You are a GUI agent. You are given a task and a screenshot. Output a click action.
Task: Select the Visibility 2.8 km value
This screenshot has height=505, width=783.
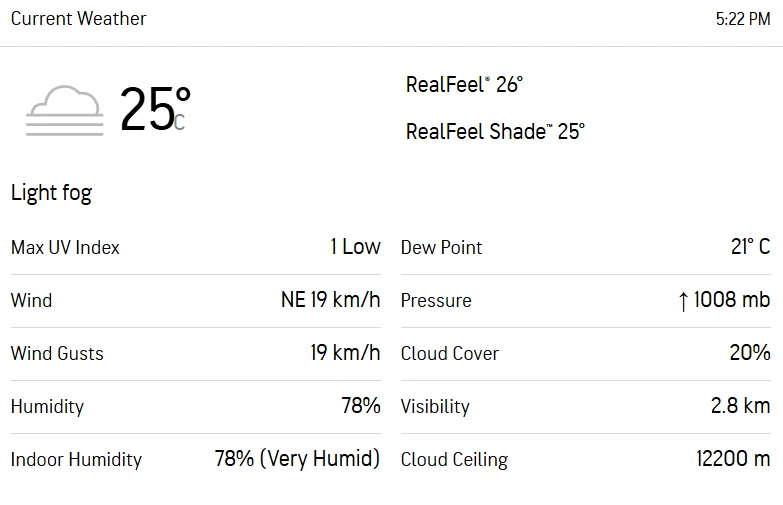point(741,406)
